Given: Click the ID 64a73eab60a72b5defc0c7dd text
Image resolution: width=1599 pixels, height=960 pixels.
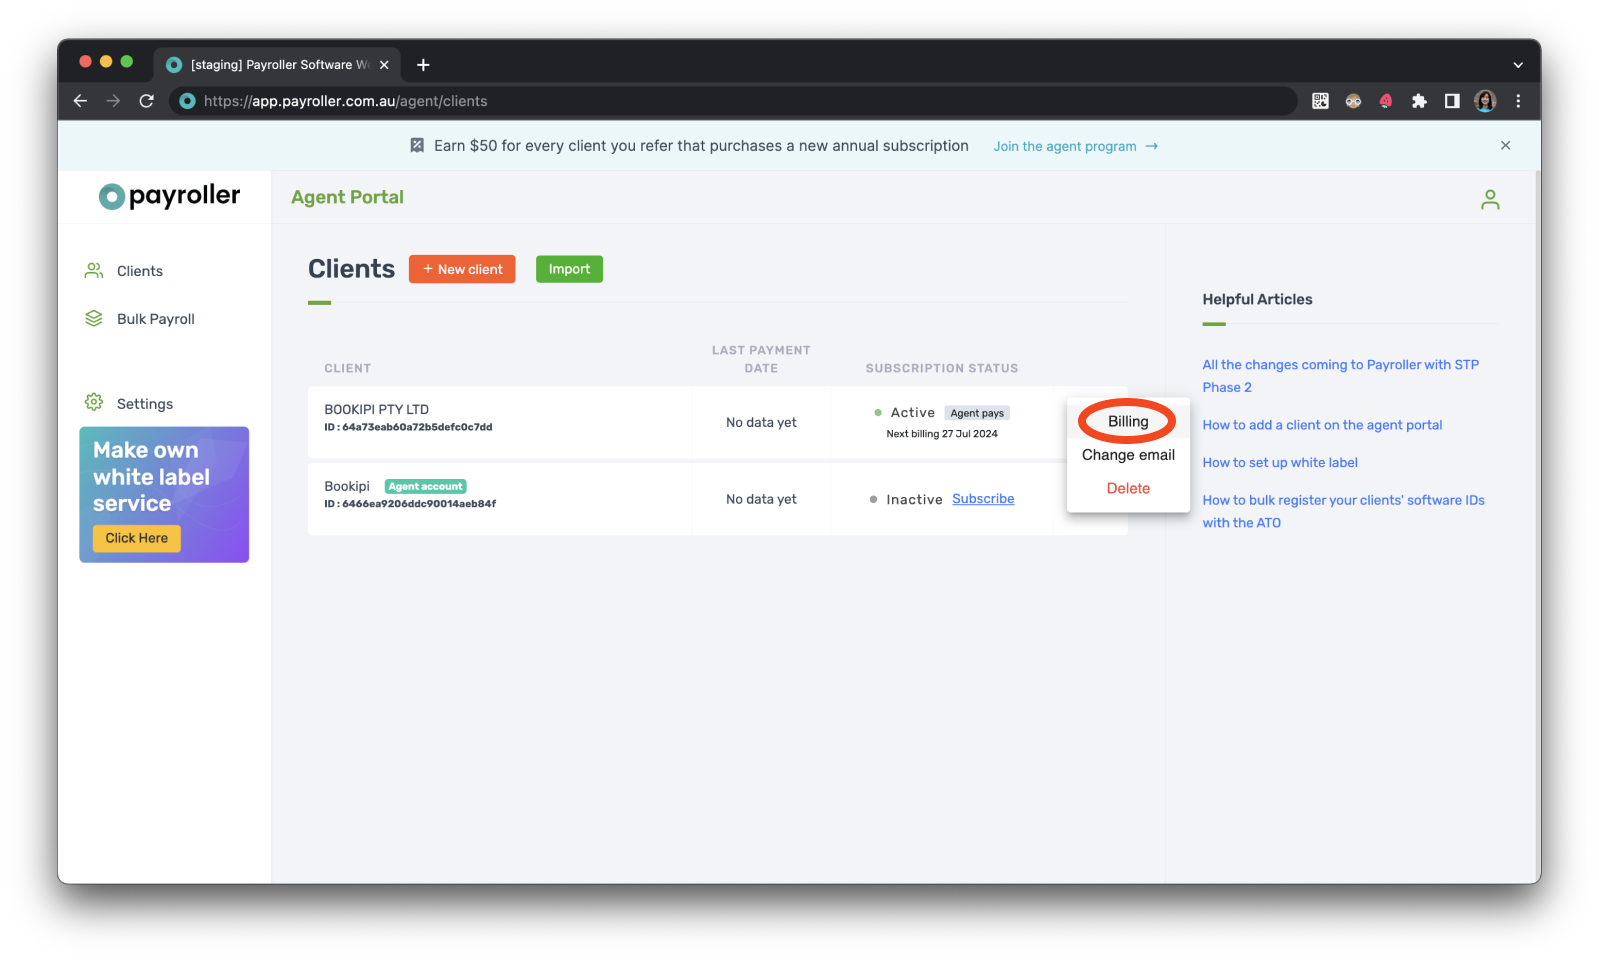Looking at the screenshot, I should (x=408, y=427).
